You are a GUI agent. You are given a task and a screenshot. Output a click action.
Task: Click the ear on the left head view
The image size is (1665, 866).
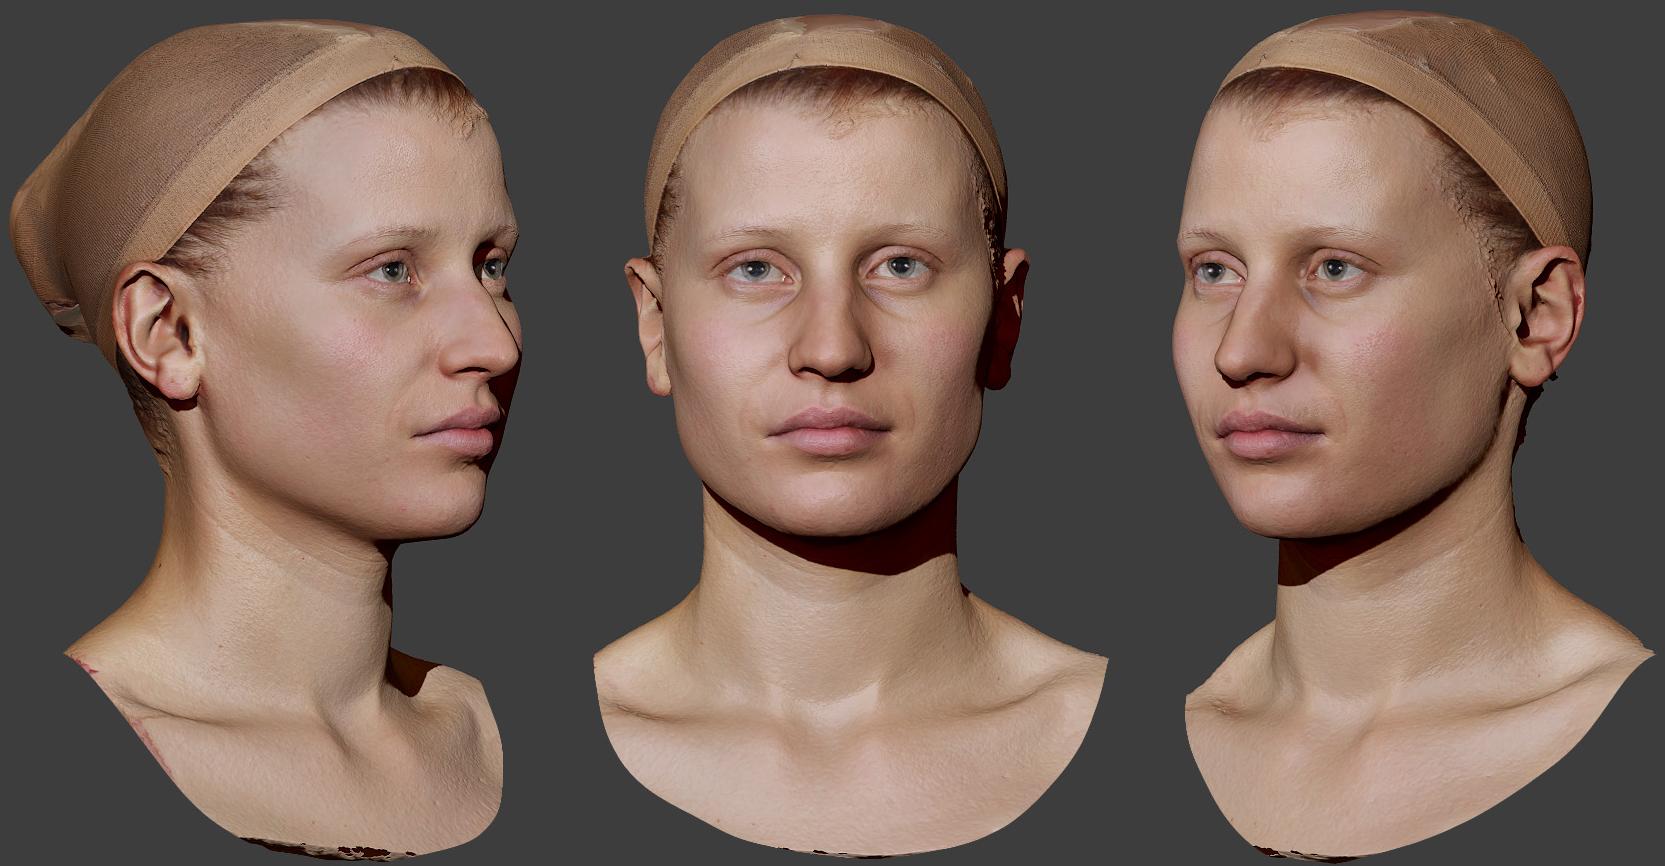click(155, 335)
